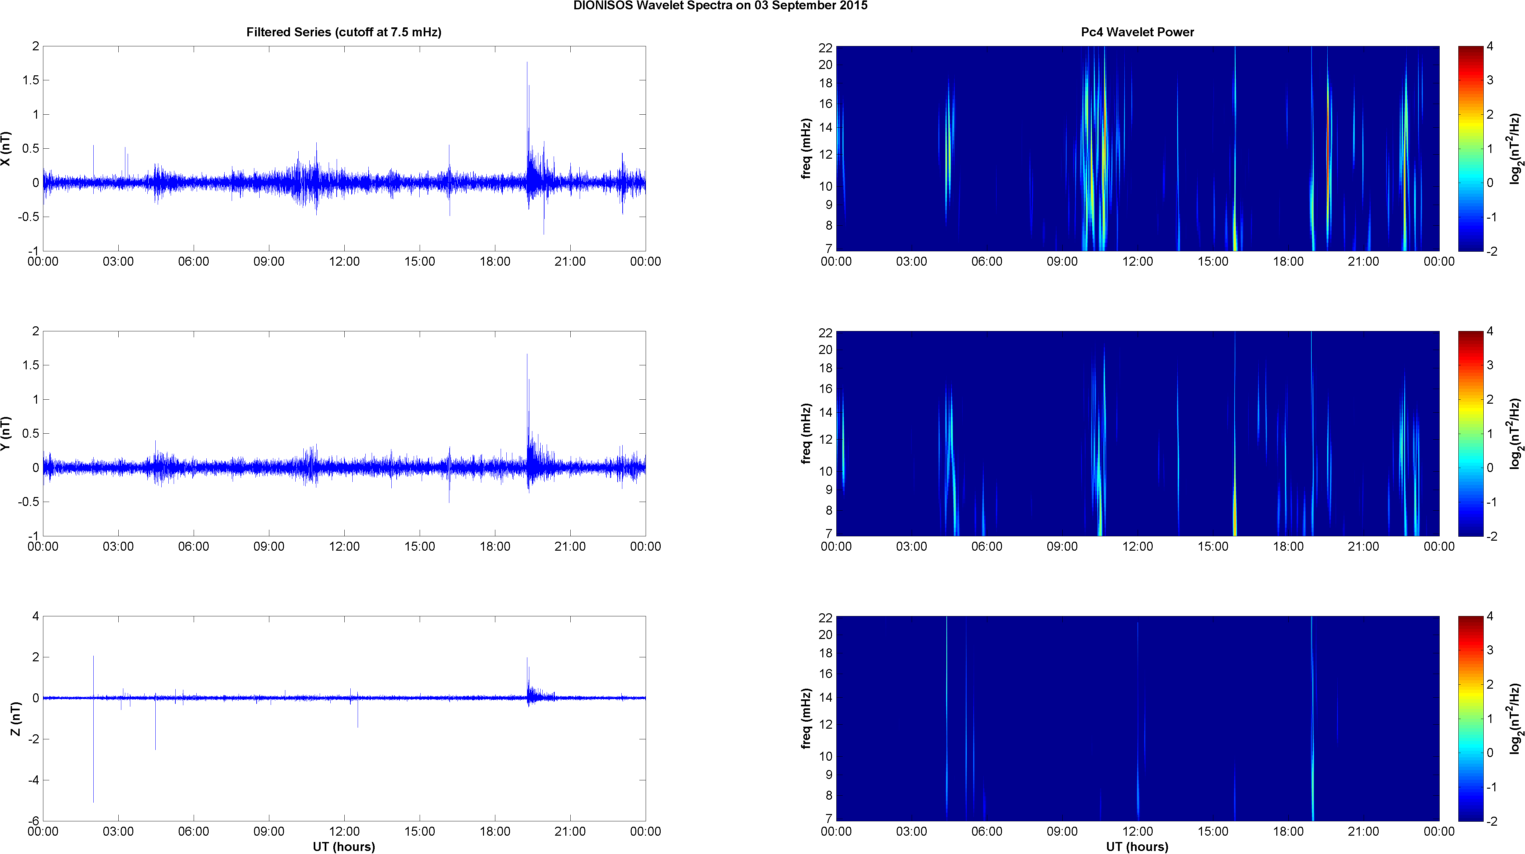The image size is (1525, 854).
Task: Click the log2(nT²/Hz) label of the bottom colorbar
Action: click(x=1516, y=719)
